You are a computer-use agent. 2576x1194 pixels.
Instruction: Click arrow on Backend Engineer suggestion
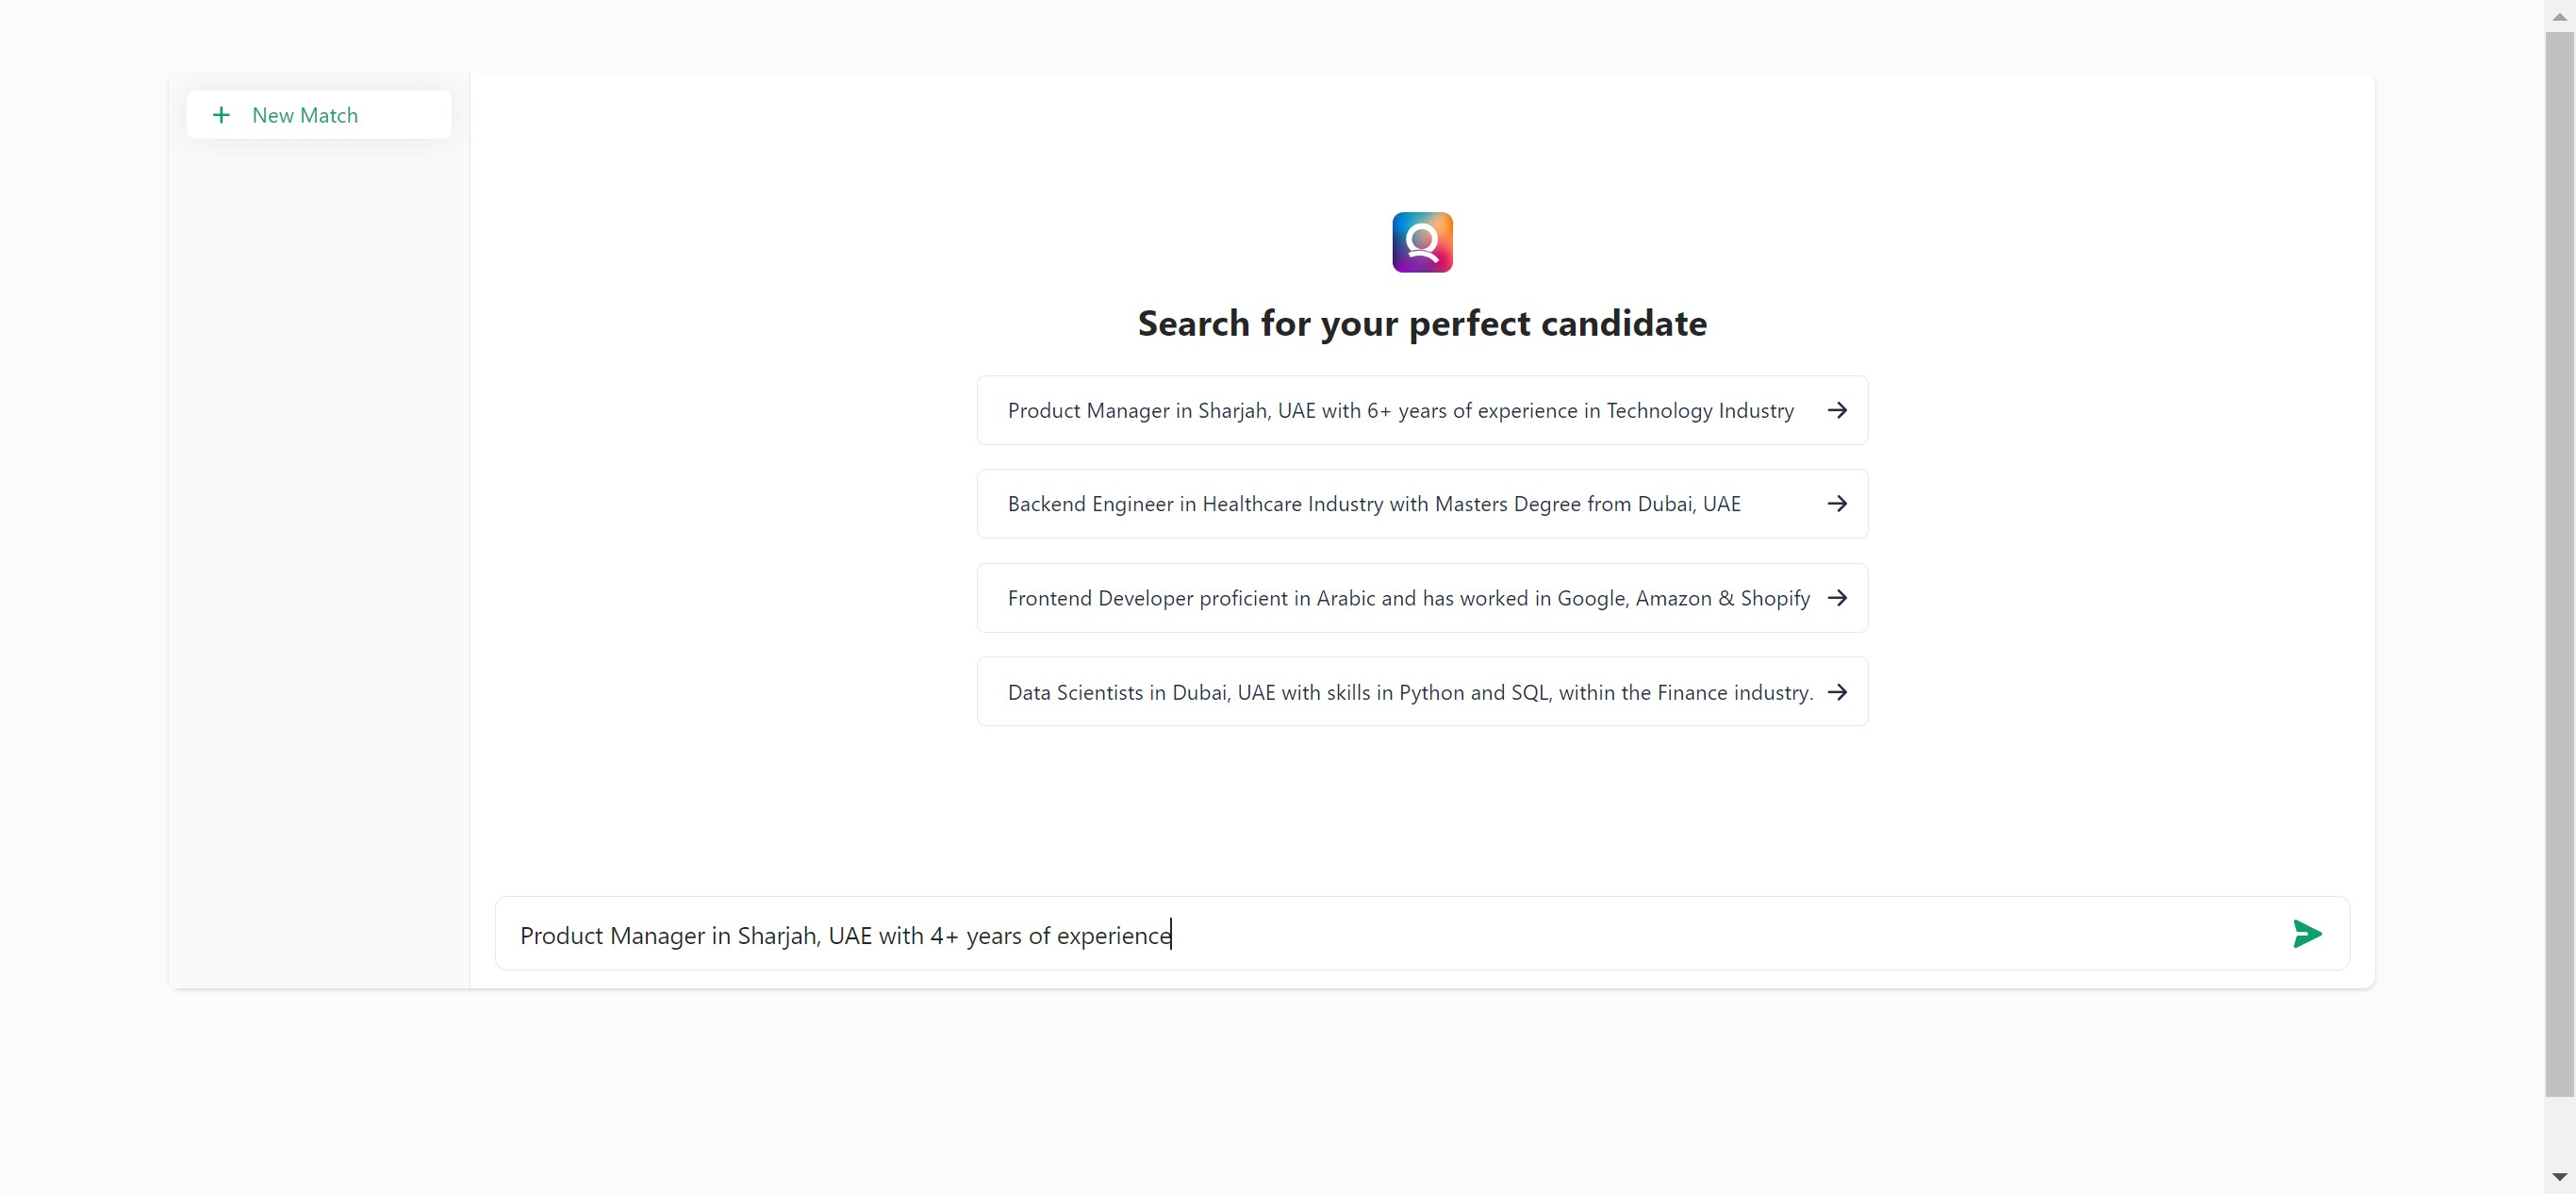[x=1836, y=504]
